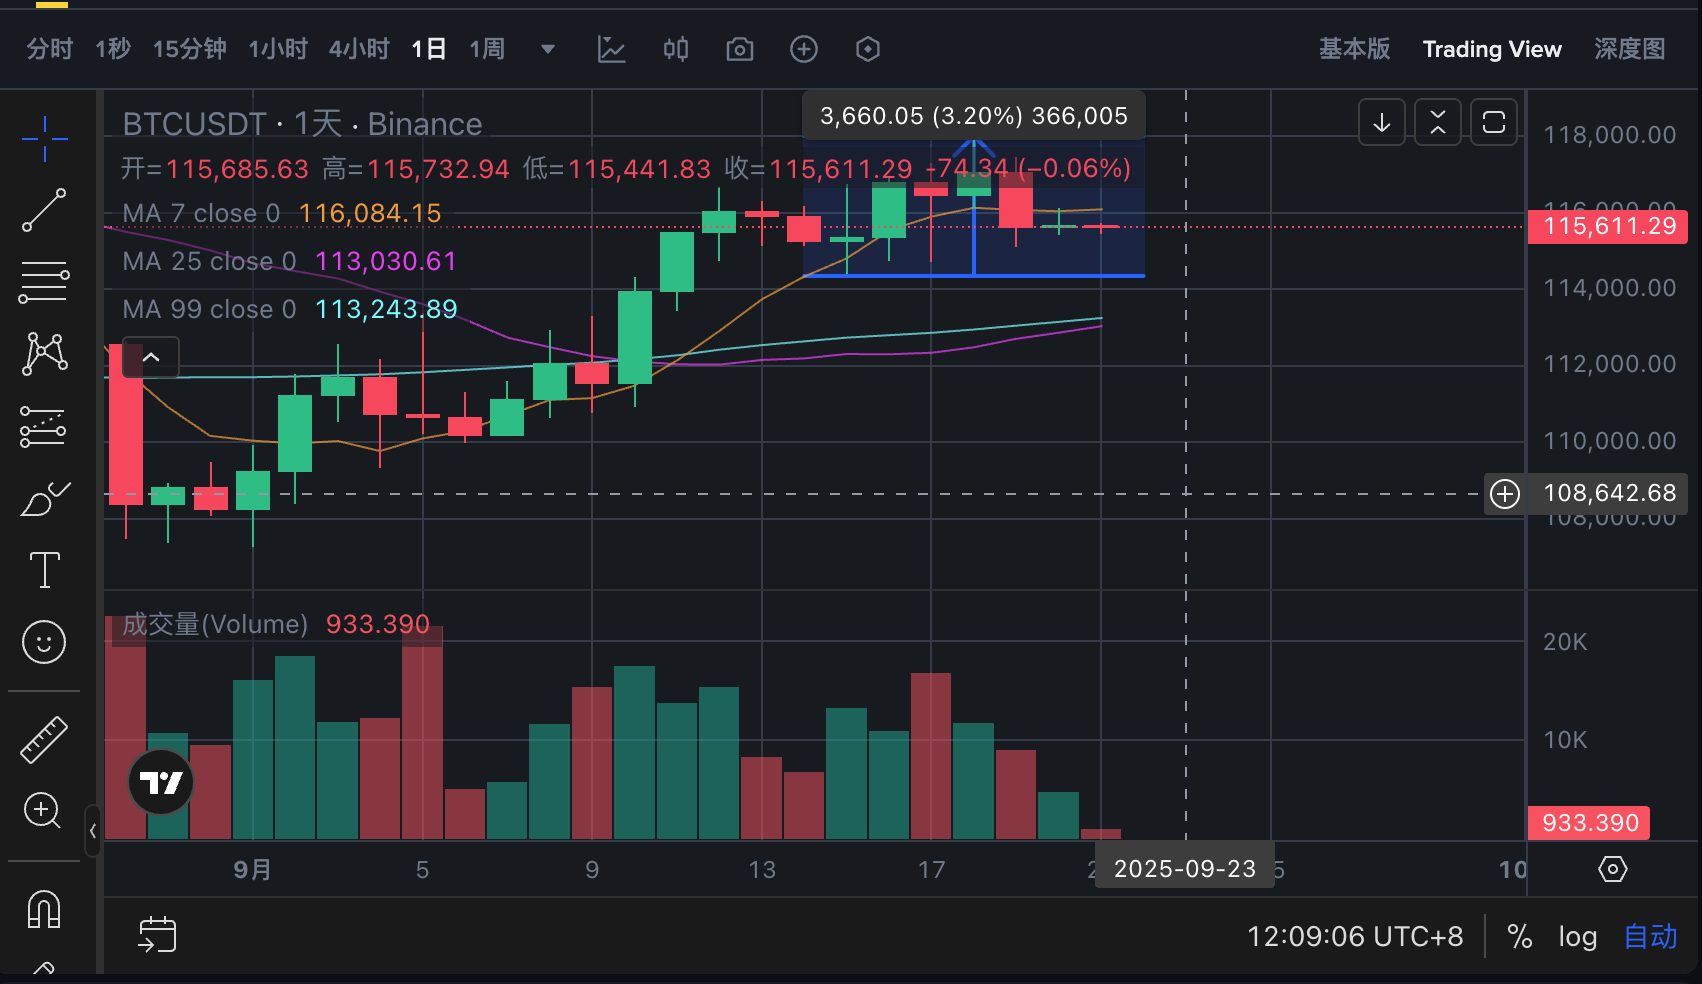Open the go-to-date calendar button

[157, 935]
